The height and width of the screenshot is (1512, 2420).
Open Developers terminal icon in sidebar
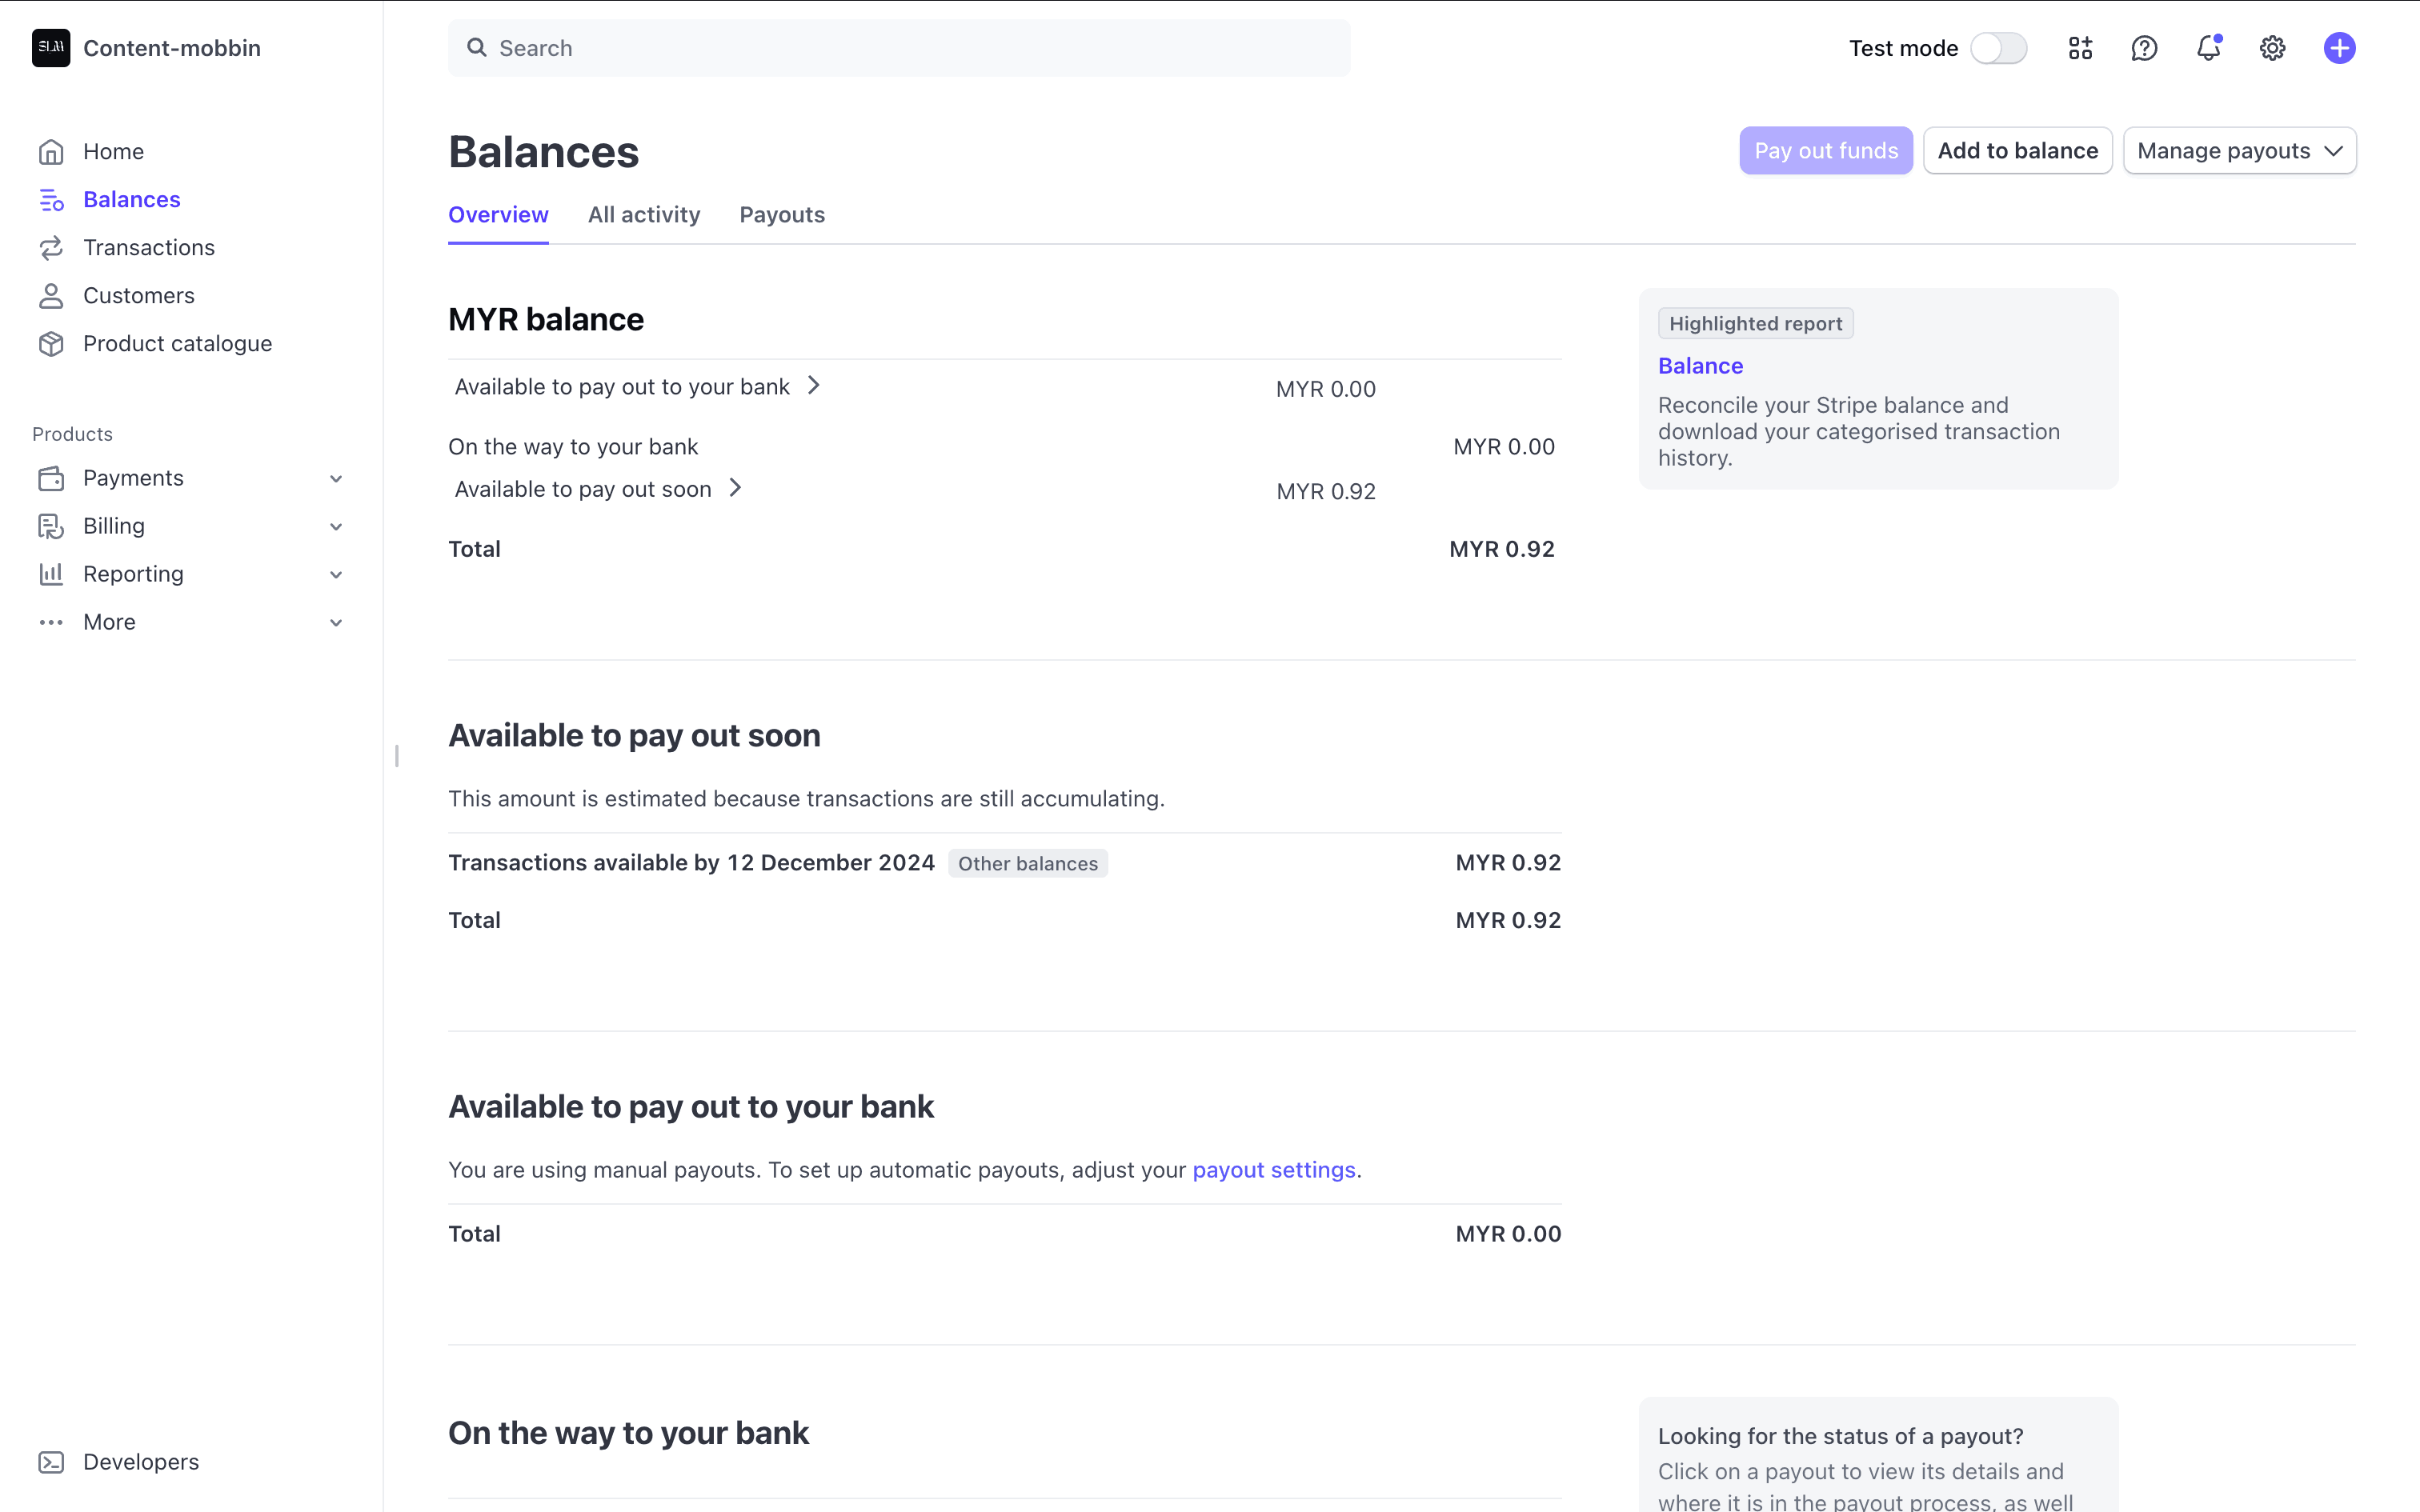click(x=51, y=1462)
